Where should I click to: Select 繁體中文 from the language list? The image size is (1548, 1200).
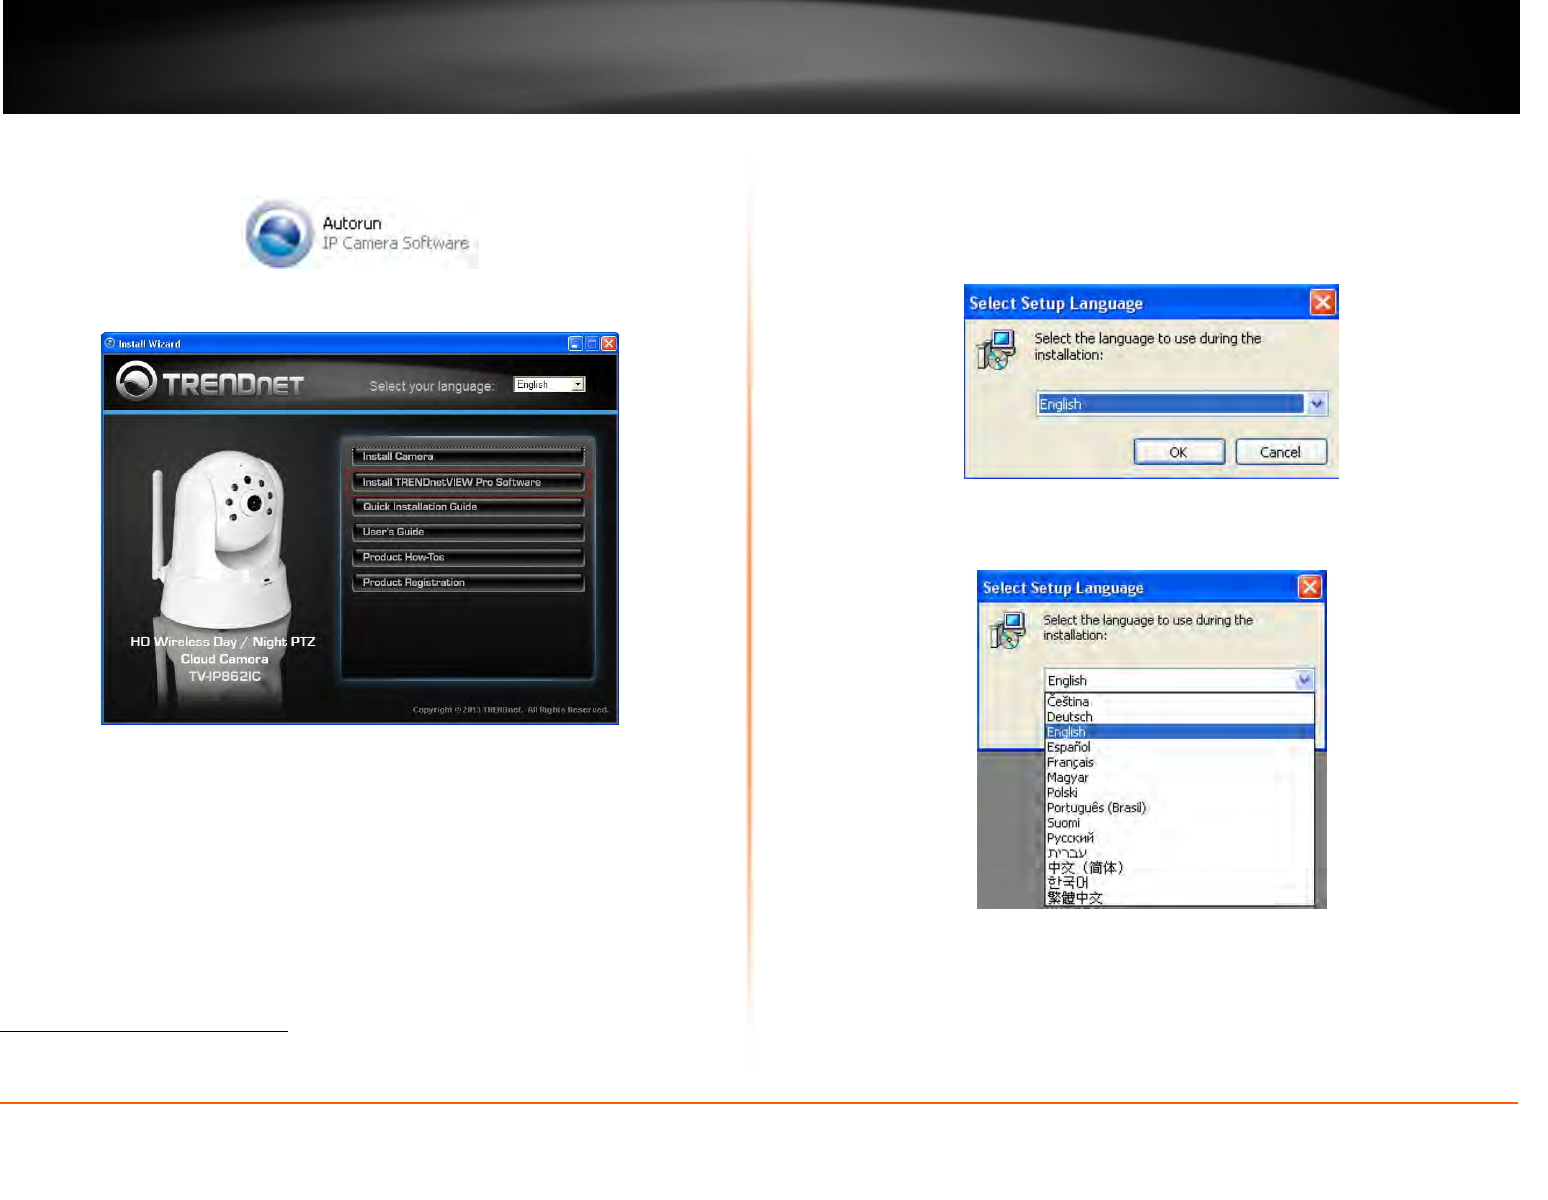(1179, 898)
